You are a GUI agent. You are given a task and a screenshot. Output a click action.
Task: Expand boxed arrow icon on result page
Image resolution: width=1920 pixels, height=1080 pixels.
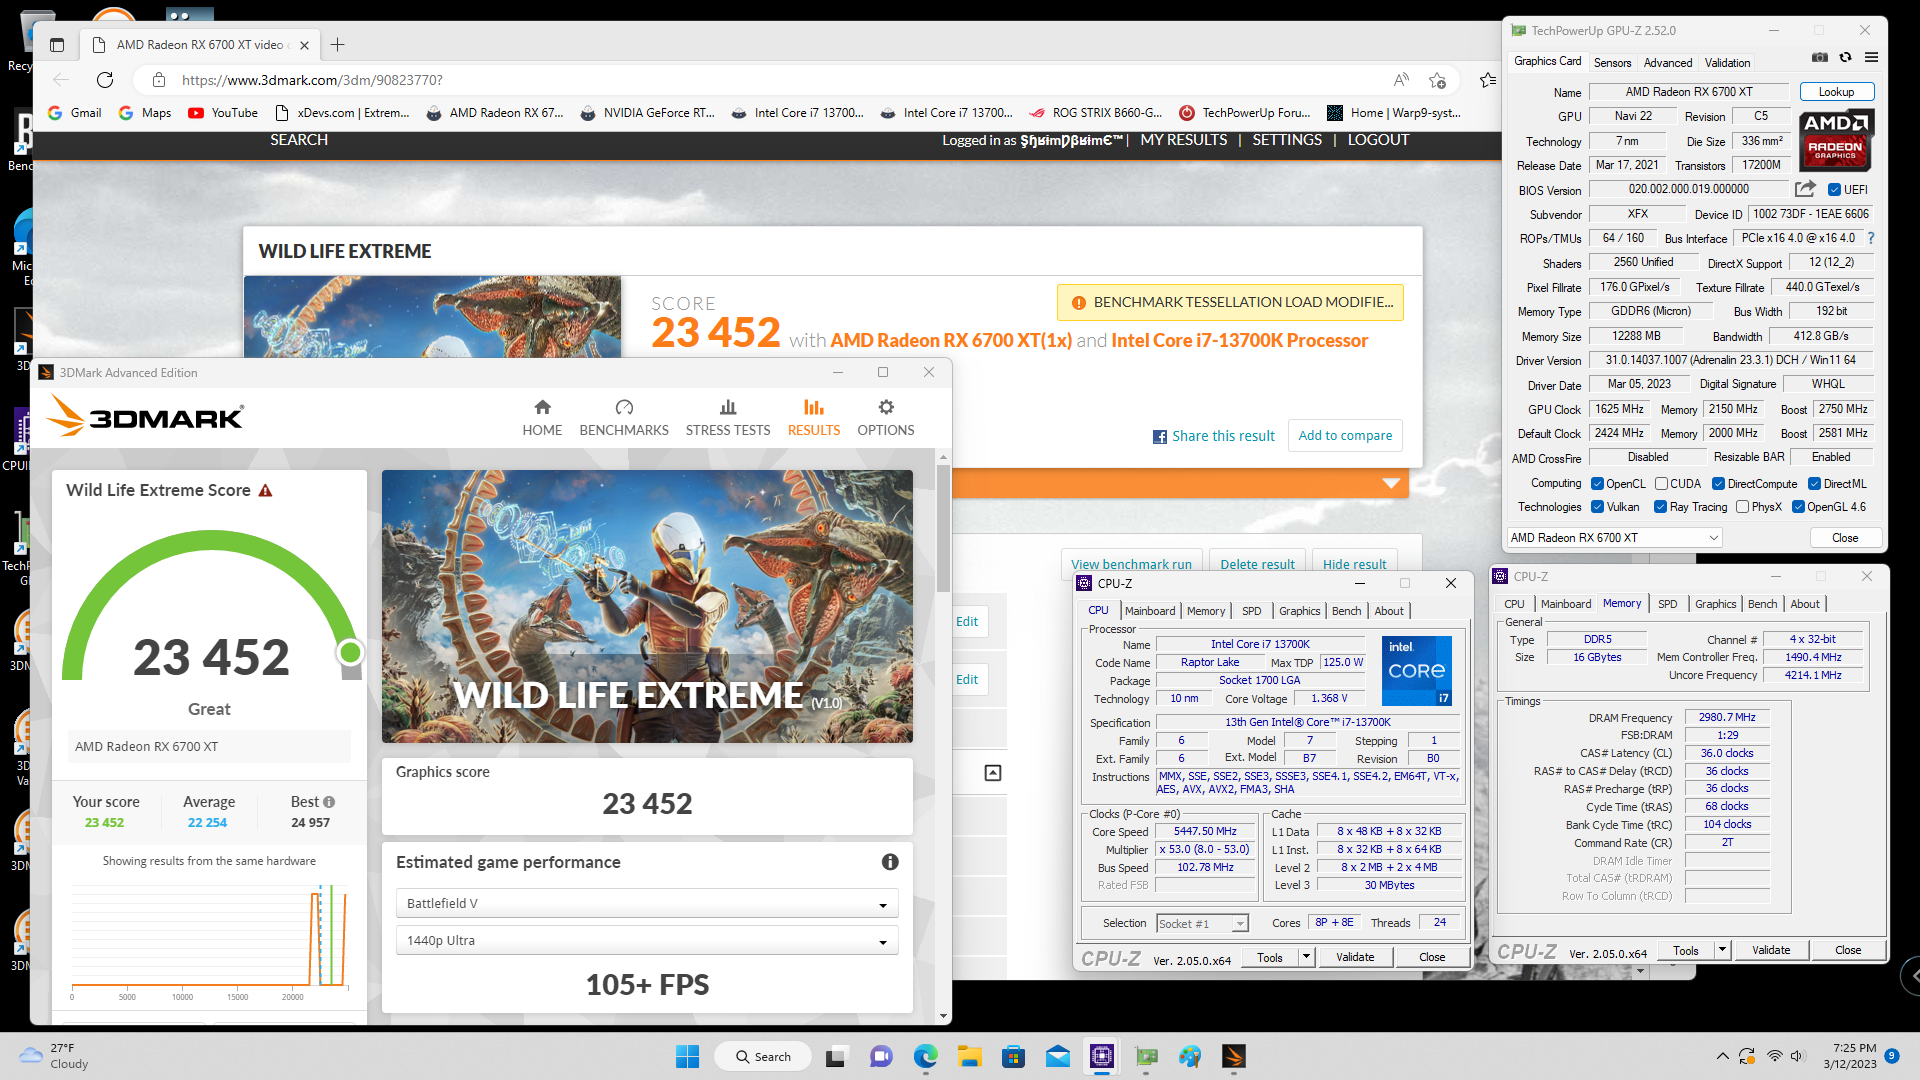993,773
